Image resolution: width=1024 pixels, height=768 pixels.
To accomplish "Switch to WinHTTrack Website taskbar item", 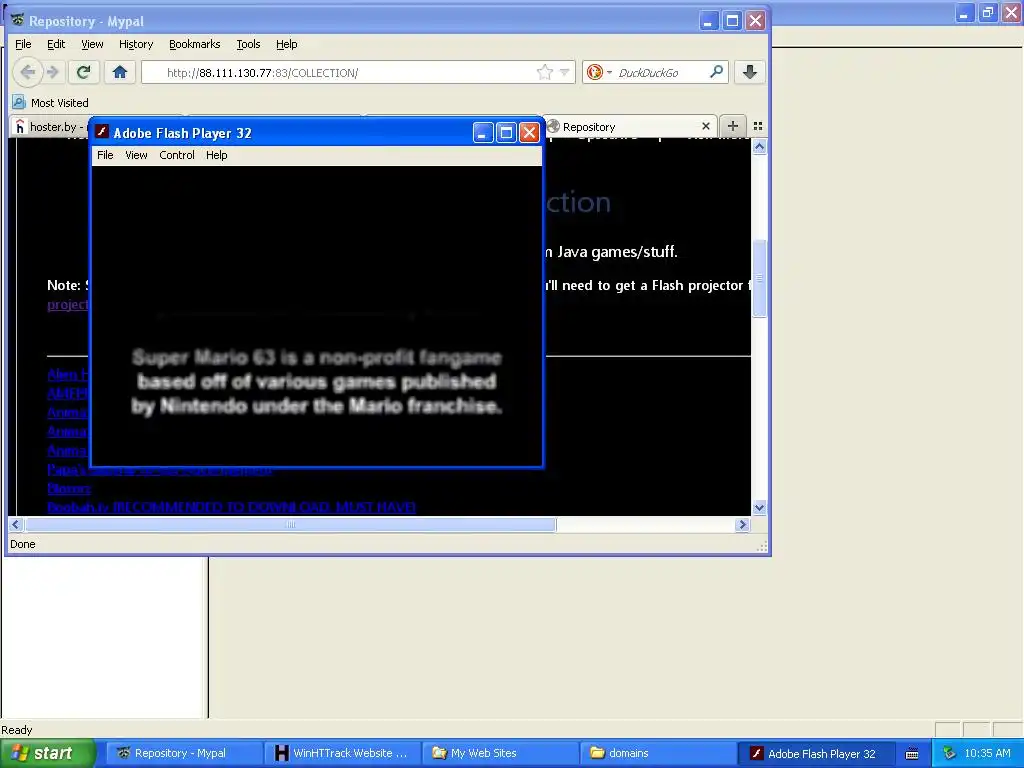I will (x=342, y=753).
